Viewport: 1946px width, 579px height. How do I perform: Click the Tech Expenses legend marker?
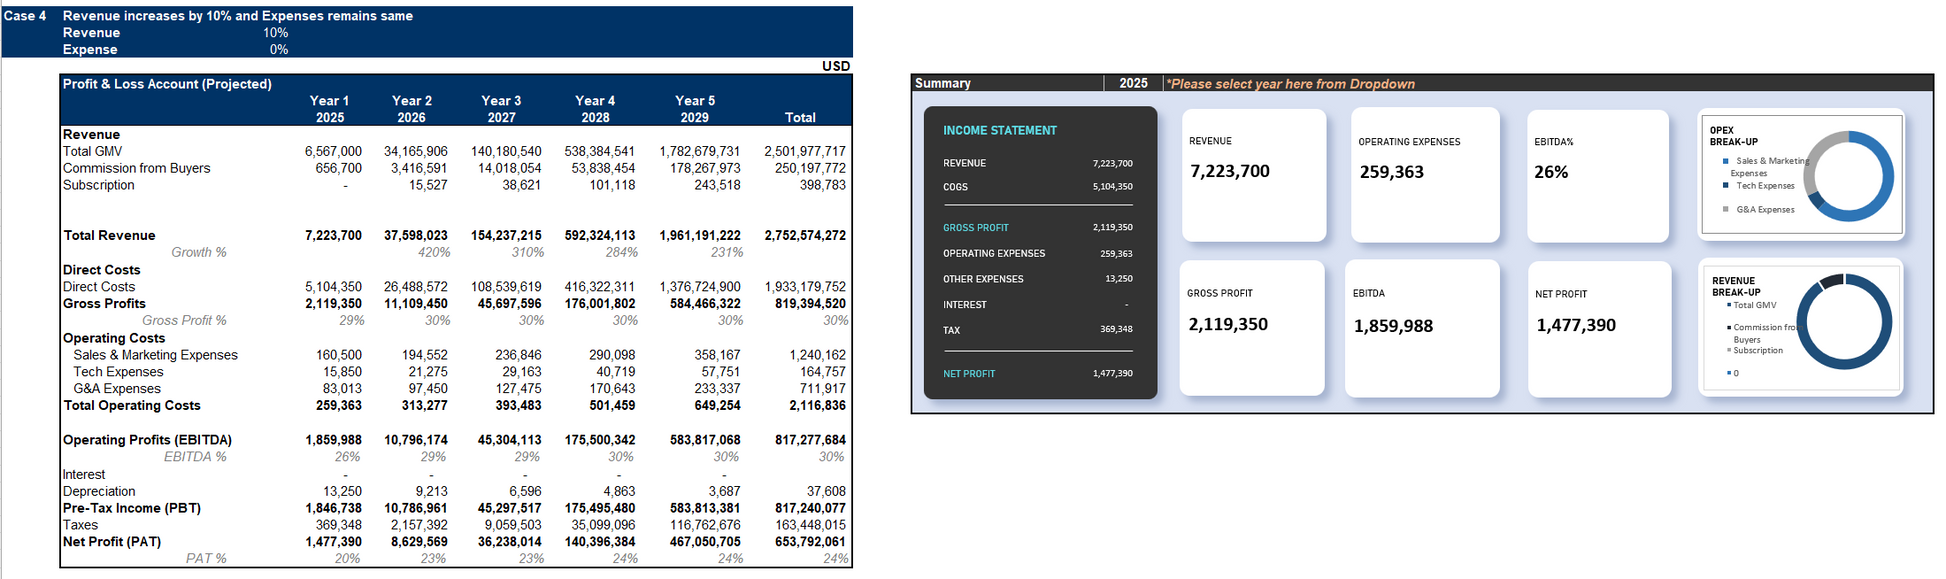(x=1726, y=186)
